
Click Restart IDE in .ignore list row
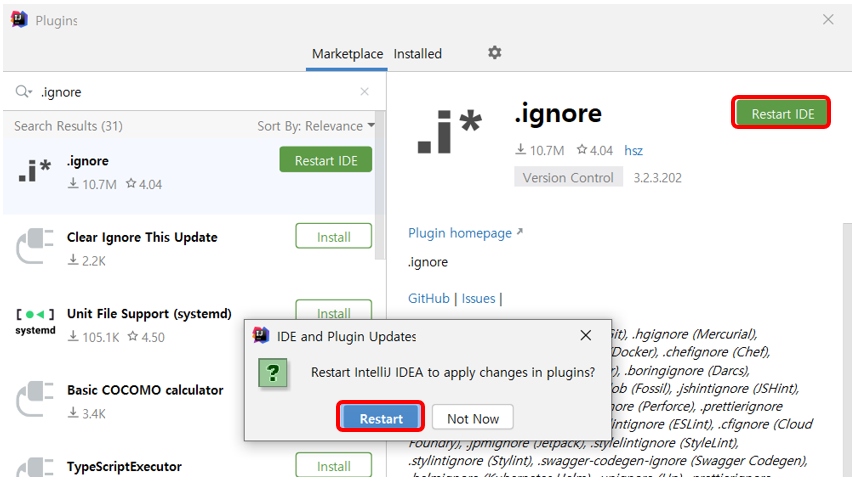(x=326, y=160)
